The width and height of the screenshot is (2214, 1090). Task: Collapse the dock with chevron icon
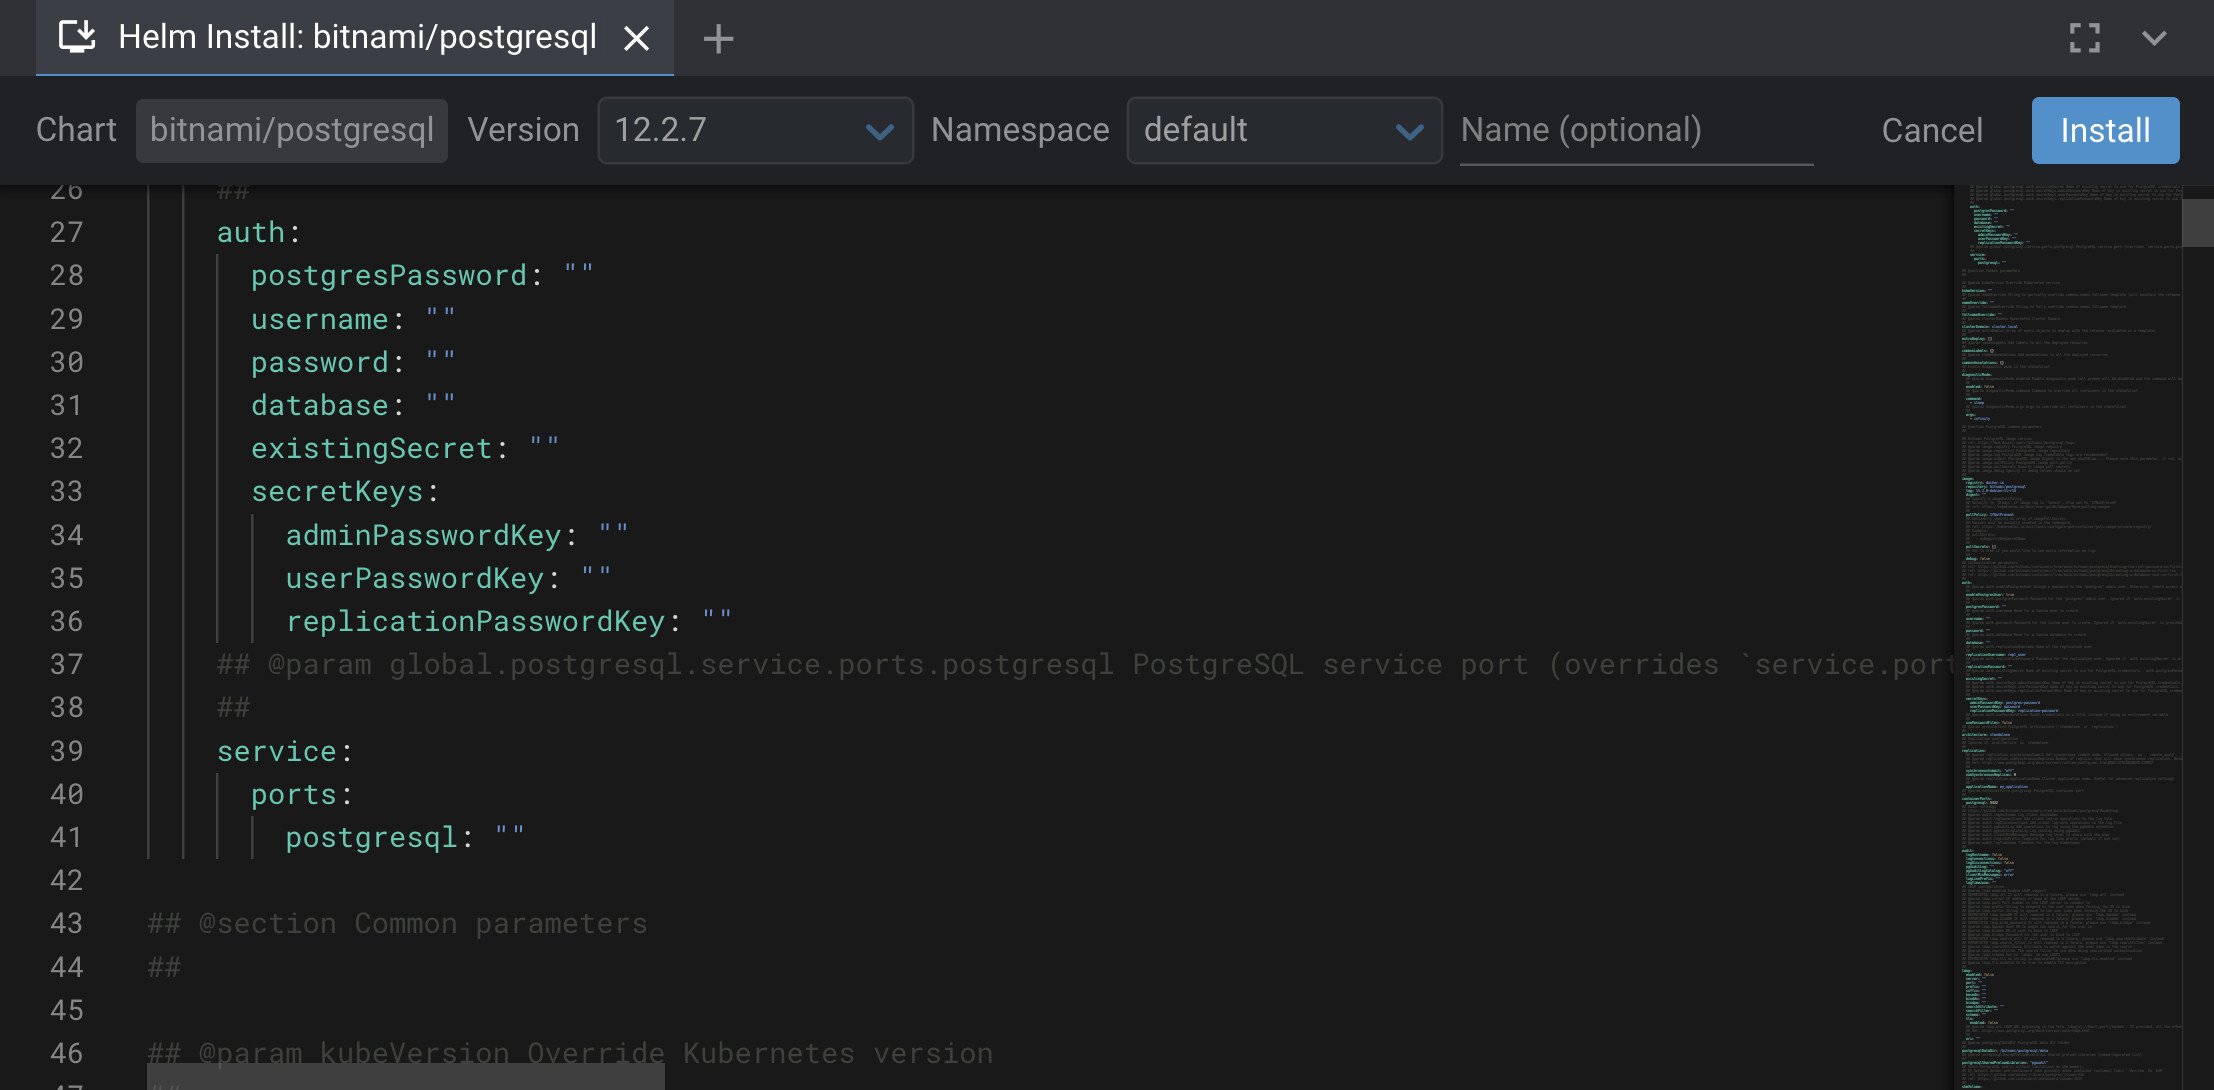coord(2154,38)
